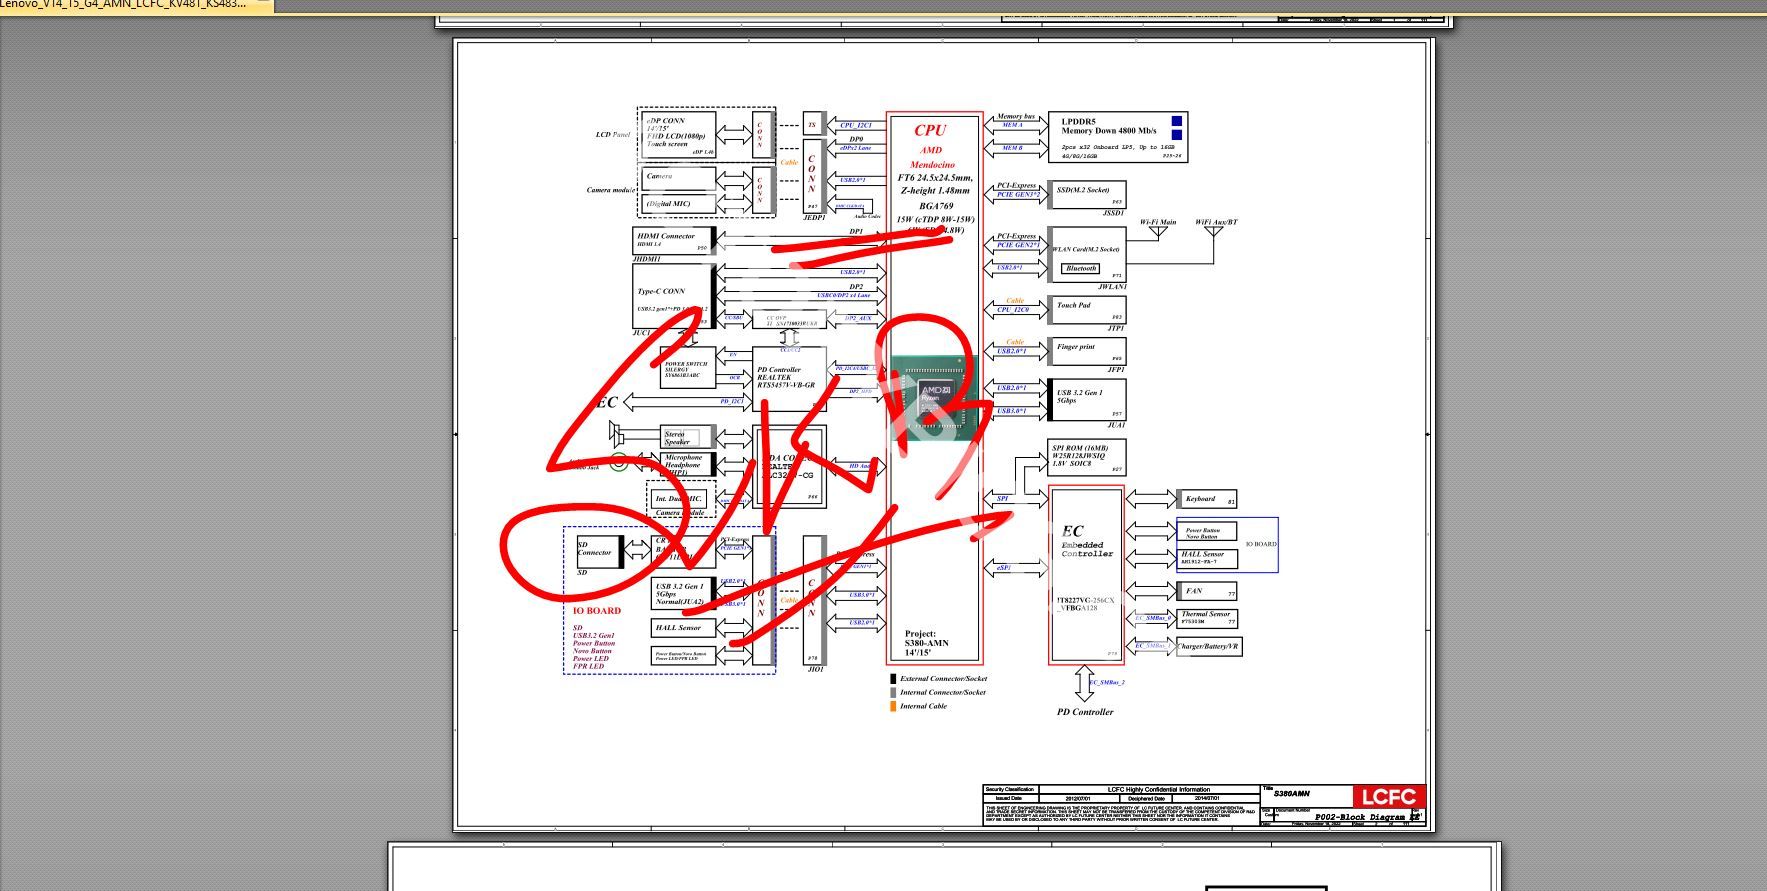Select the 'CPU_I2C0' signal label

coord(1013,310)
